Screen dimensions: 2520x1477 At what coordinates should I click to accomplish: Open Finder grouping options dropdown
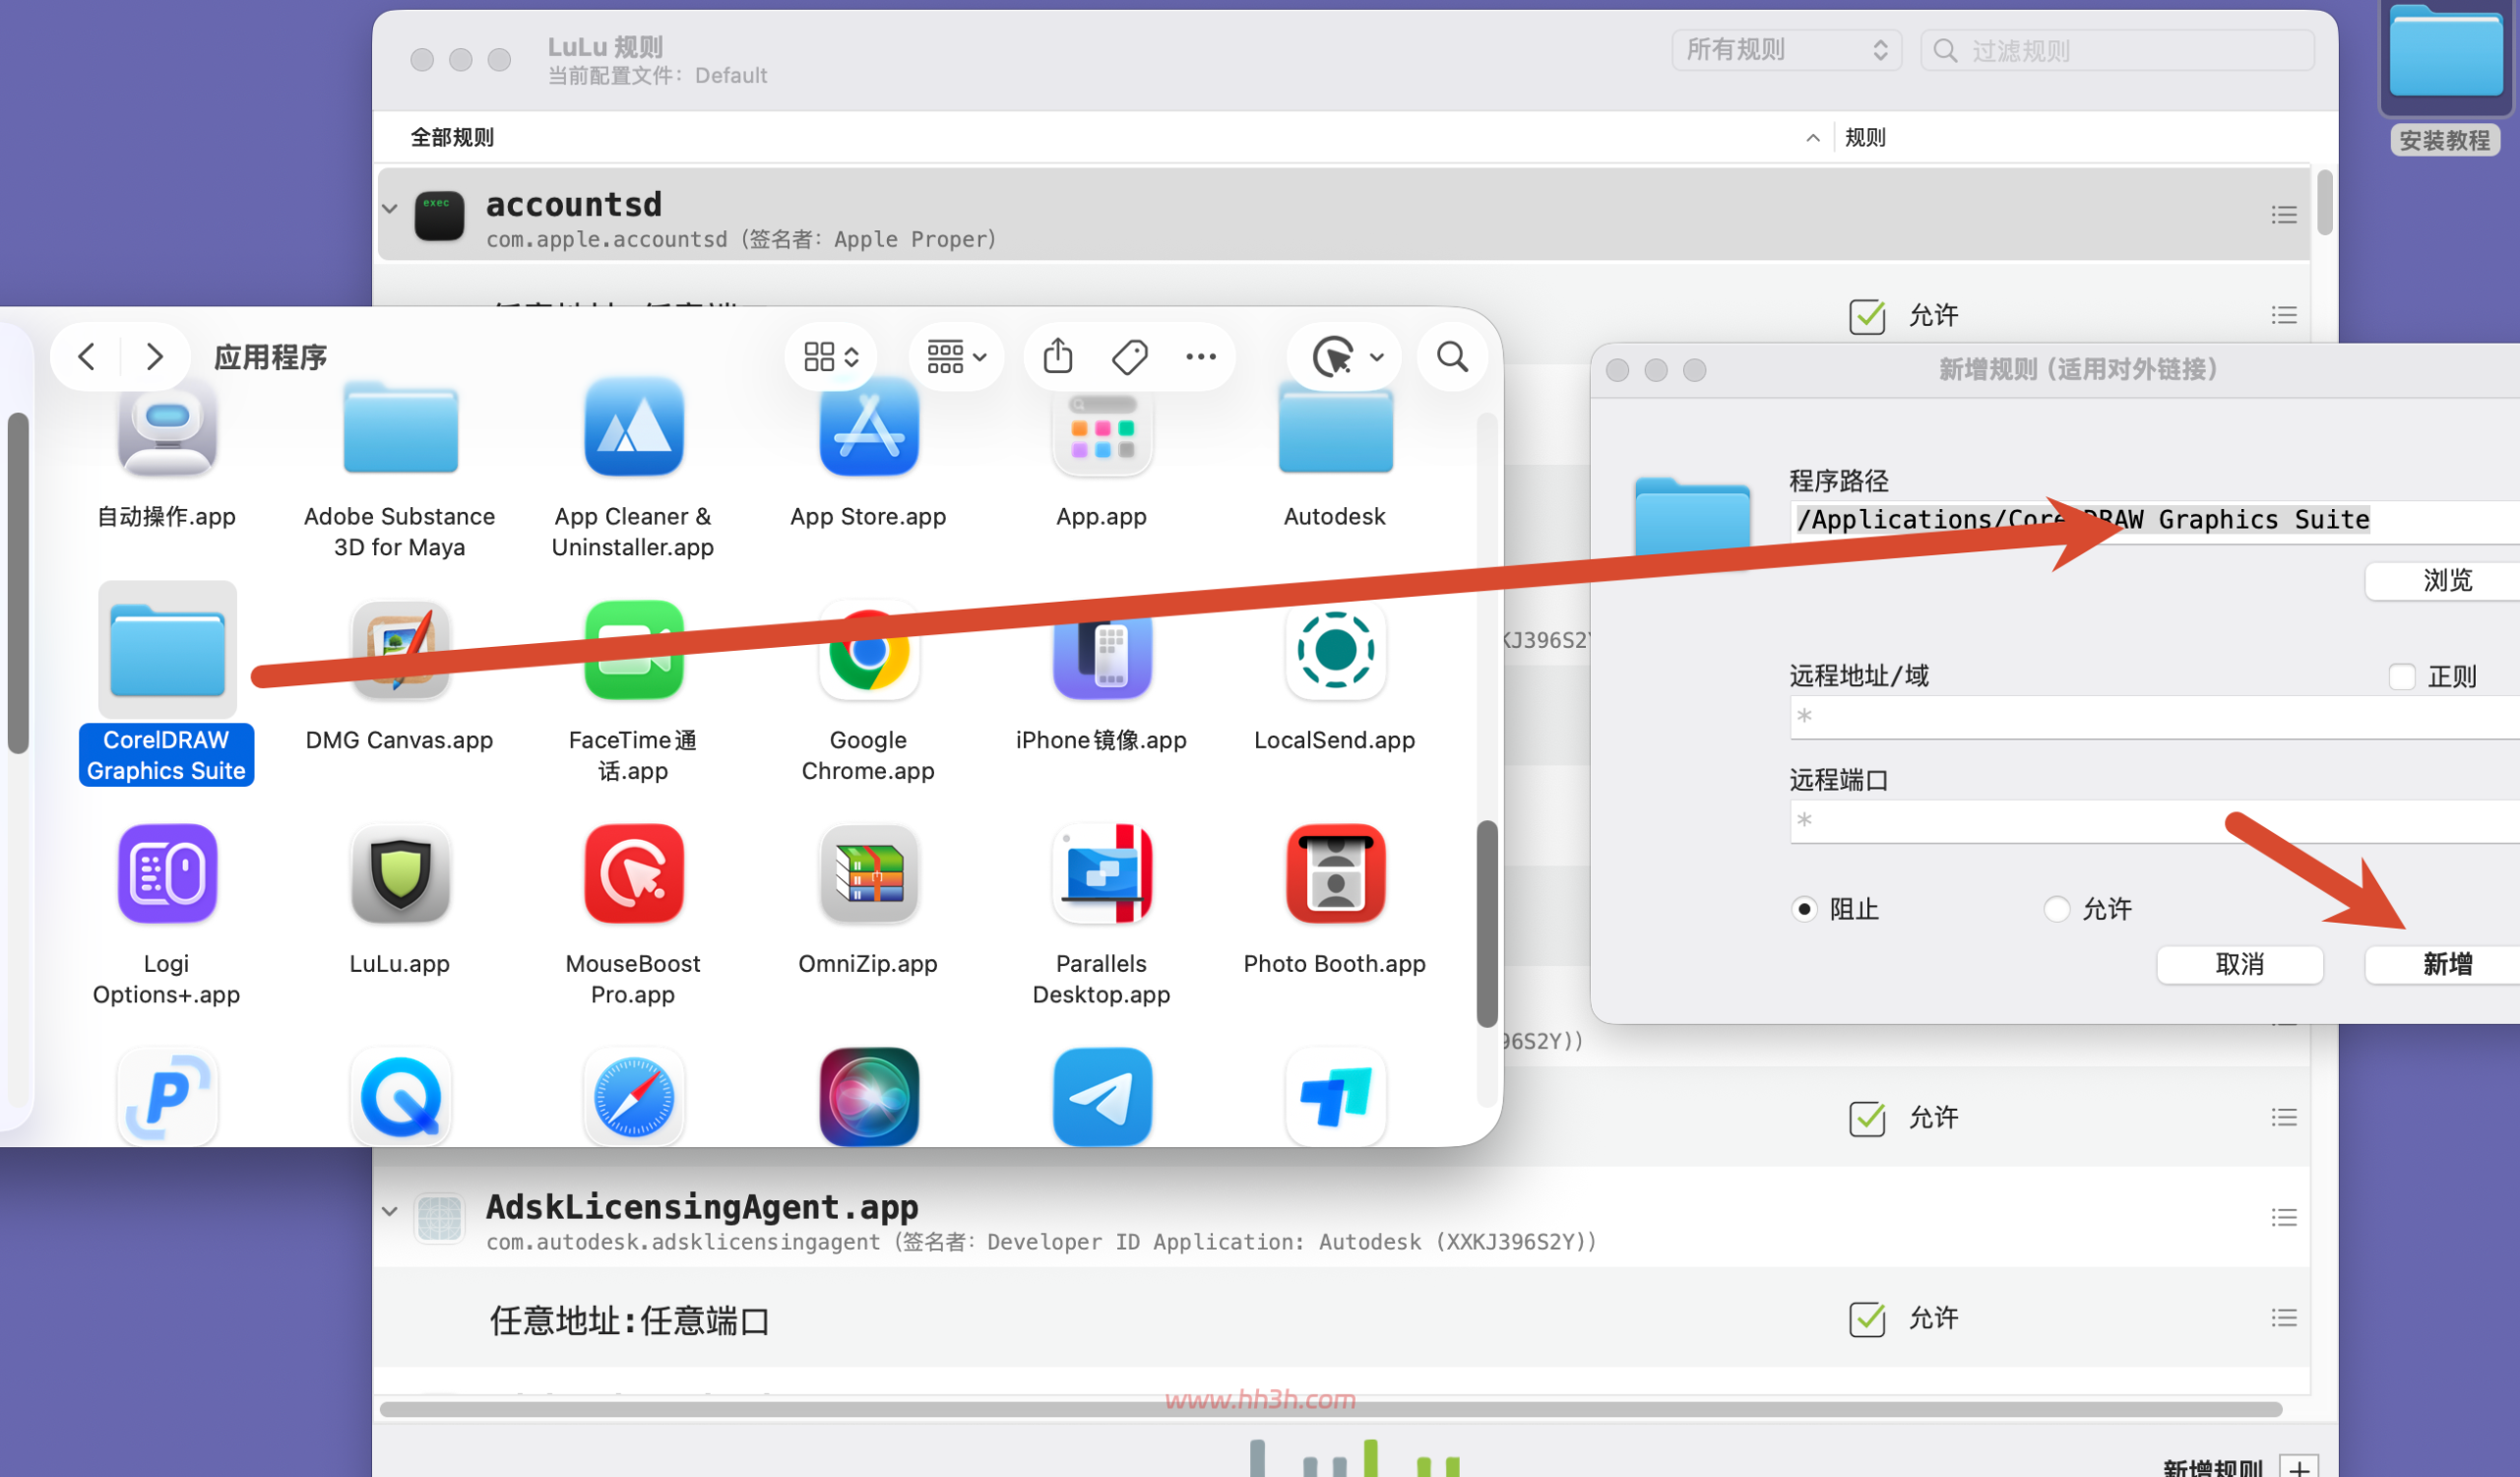point(956,357)
